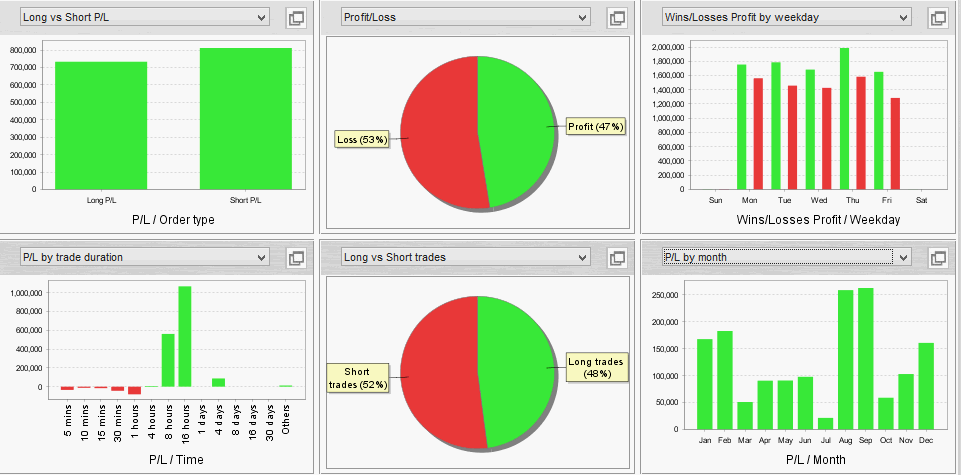Viewport: 961px width, 475px height.
Task: Pop out Wins/Losses Profit by weekday chart
Action: click(x=938, y=18)
